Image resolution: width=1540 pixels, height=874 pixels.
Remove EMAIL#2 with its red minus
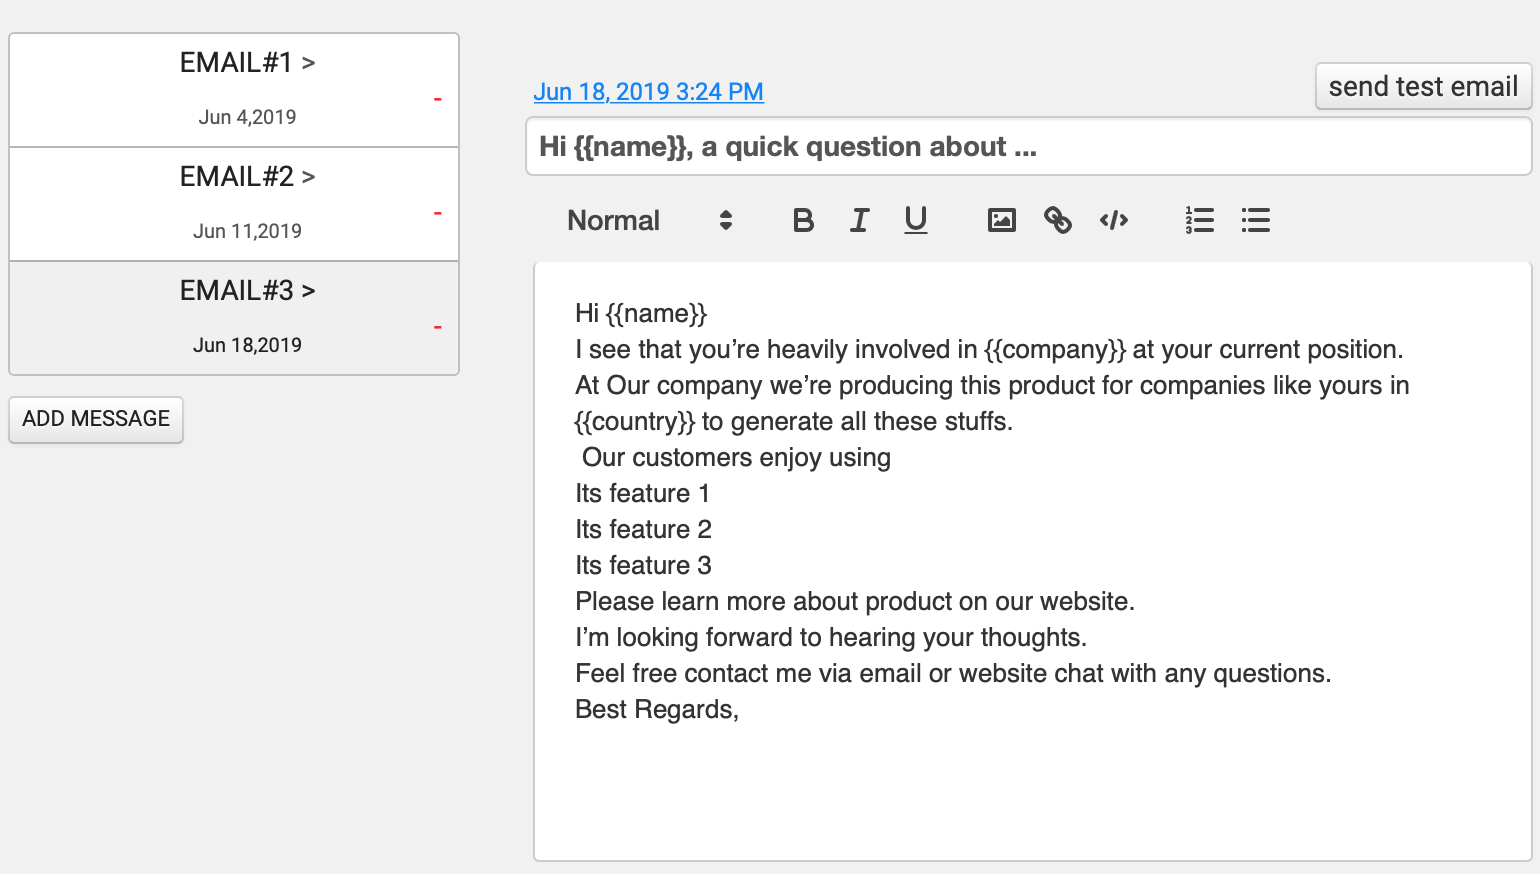(437, 213)
